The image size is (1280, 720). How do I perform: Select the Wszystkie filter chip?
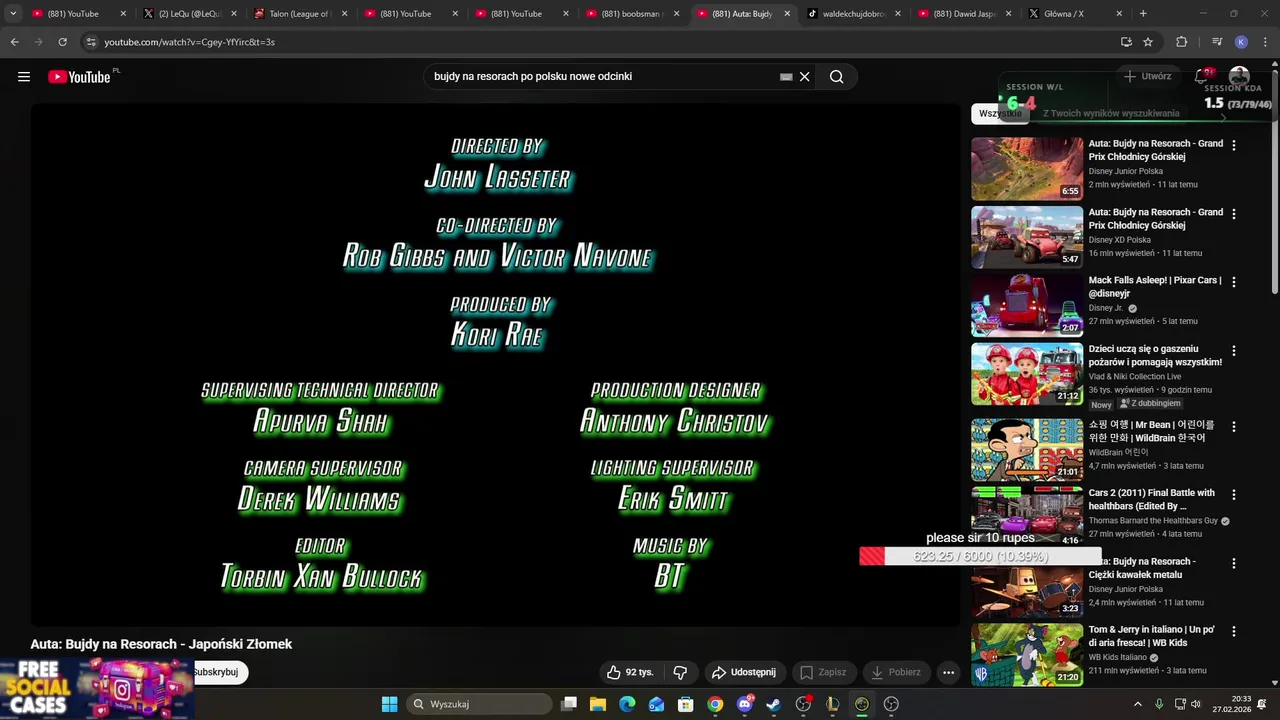point(1000,113)
